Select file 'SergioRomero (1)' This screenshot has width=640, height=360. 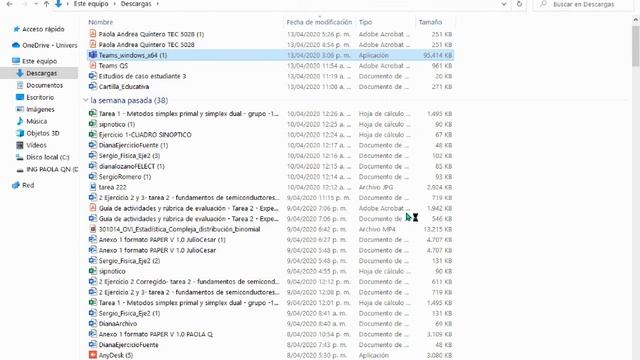(124, 177)
